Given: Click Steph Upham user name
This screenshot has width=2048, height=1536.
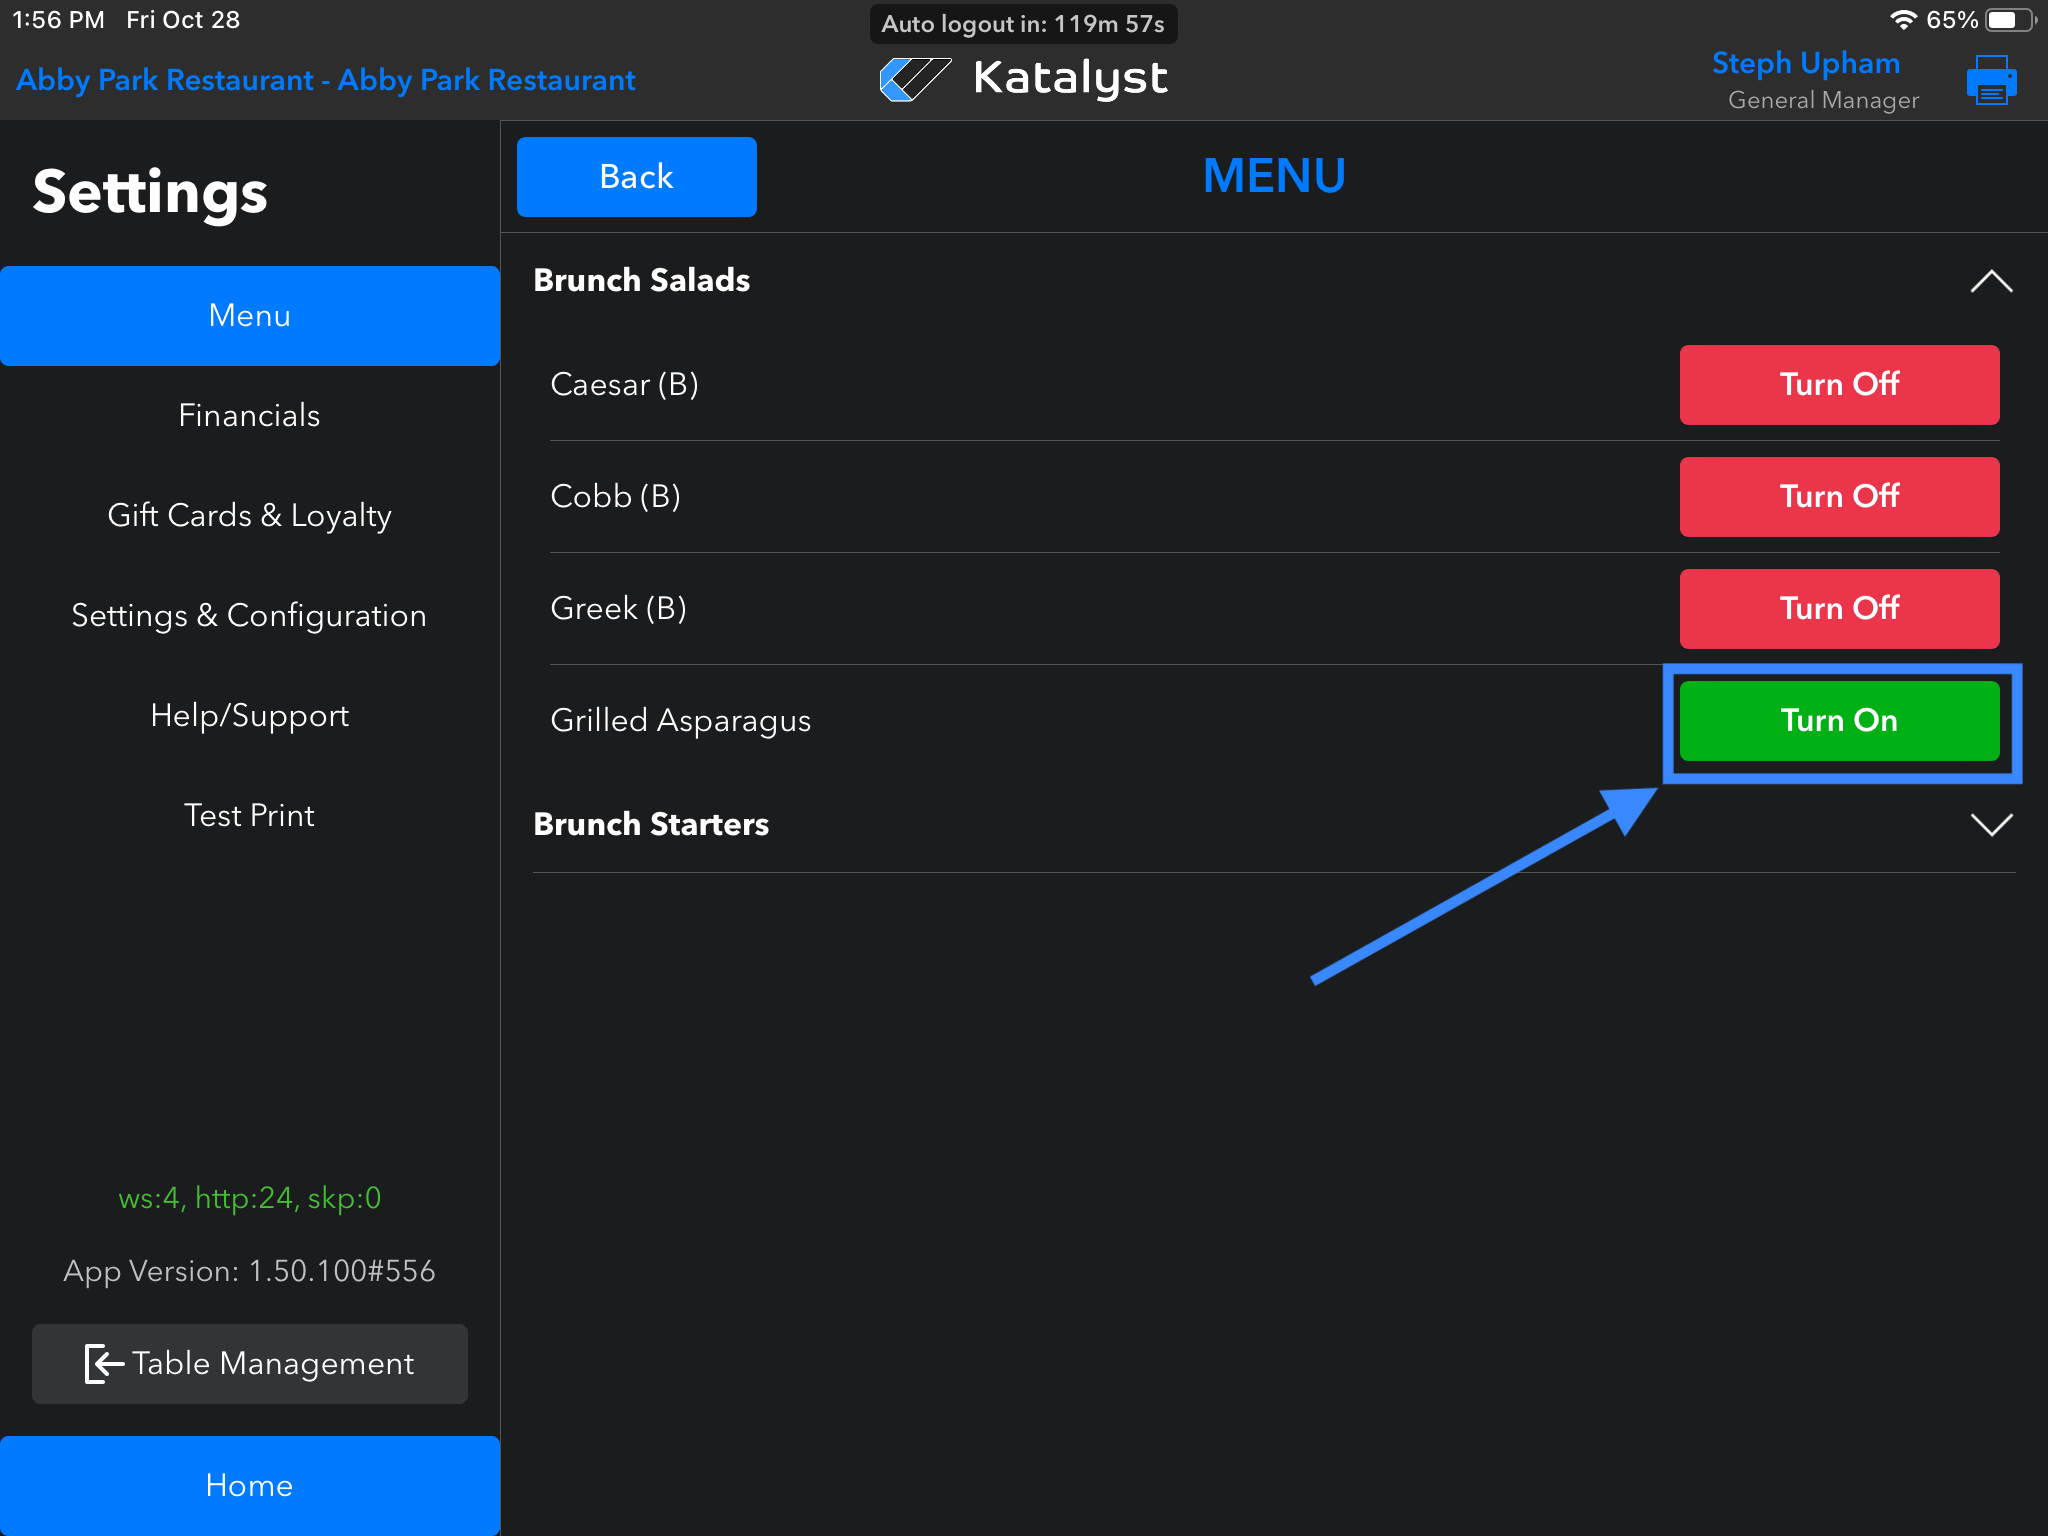Looking at the screenshot, I should point(1805,63).
